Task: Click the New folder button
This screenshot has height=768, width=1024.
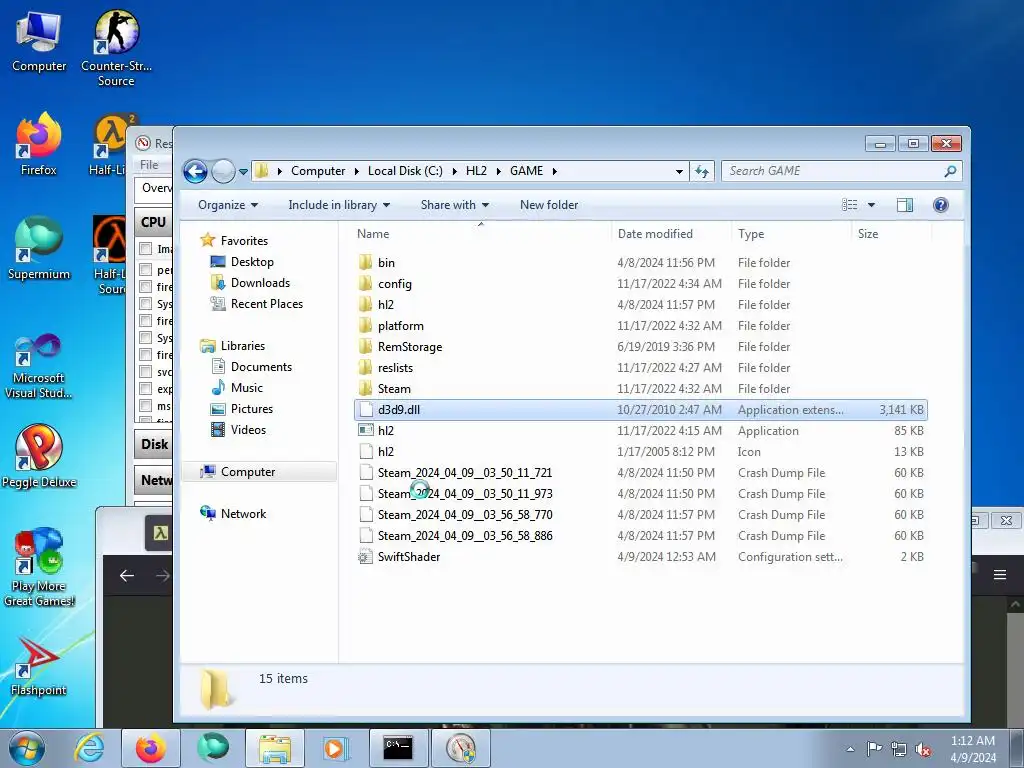Action: 549,205
